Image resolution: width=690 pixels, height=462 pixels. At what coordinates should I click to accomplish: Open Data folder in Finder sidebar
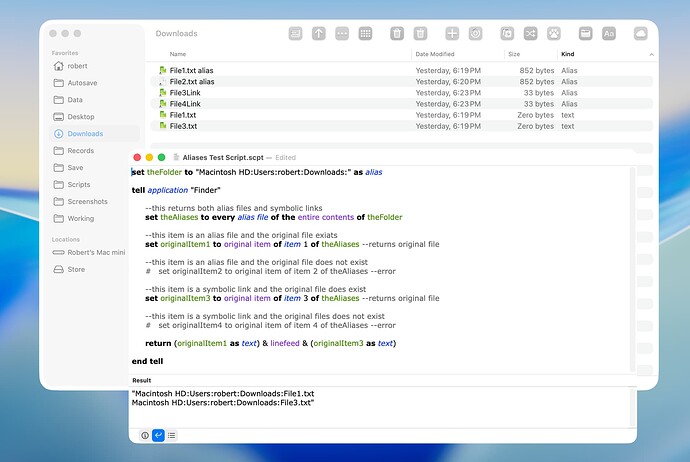coord(95,100)
